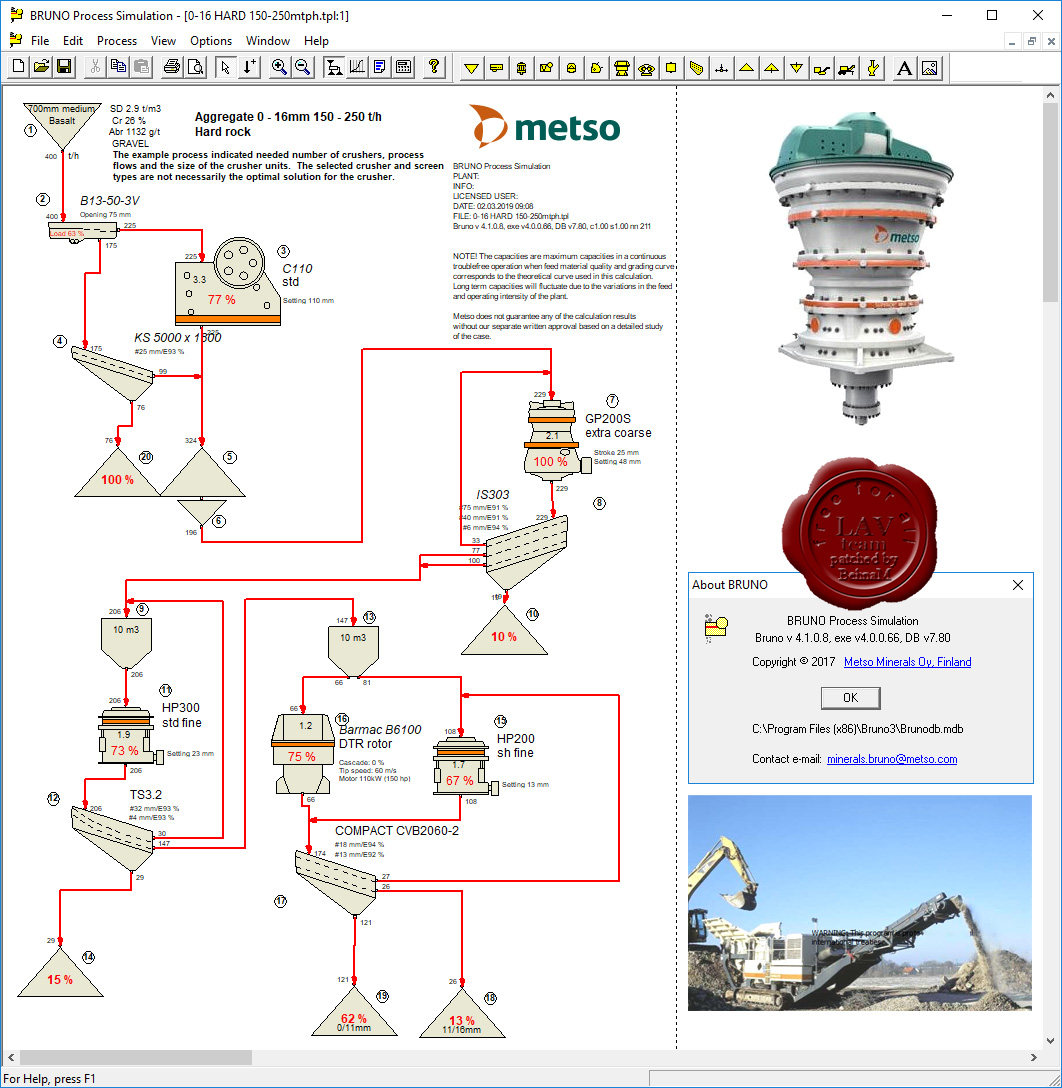Viewport: 1062px width, 1088px height.
Task: Insert a feeder using the yellow feeder icon
Action: point(496,68)
